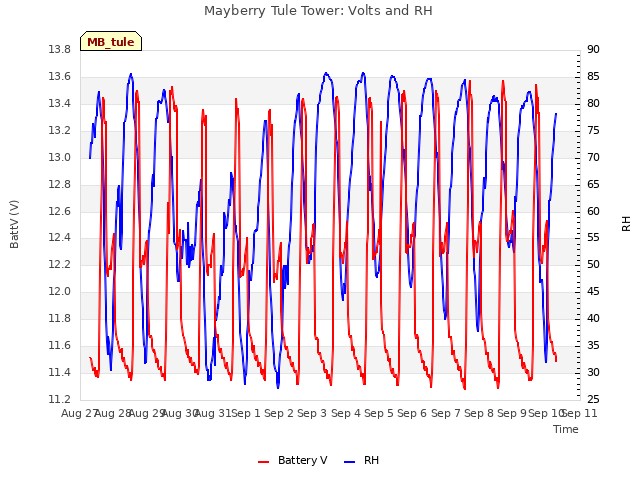Image resolution: width=640 pixels, height=480 pixels.
Task: Click the 13.6 tick on BattV axis
Action: [x=60, y=76]
